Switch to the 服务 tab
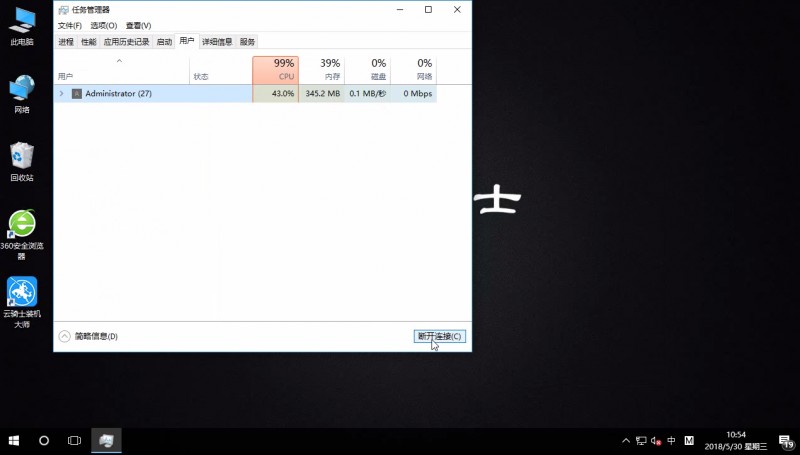Image resolution: width=800 pixels, height=455 pixels. tap(247, 42)
